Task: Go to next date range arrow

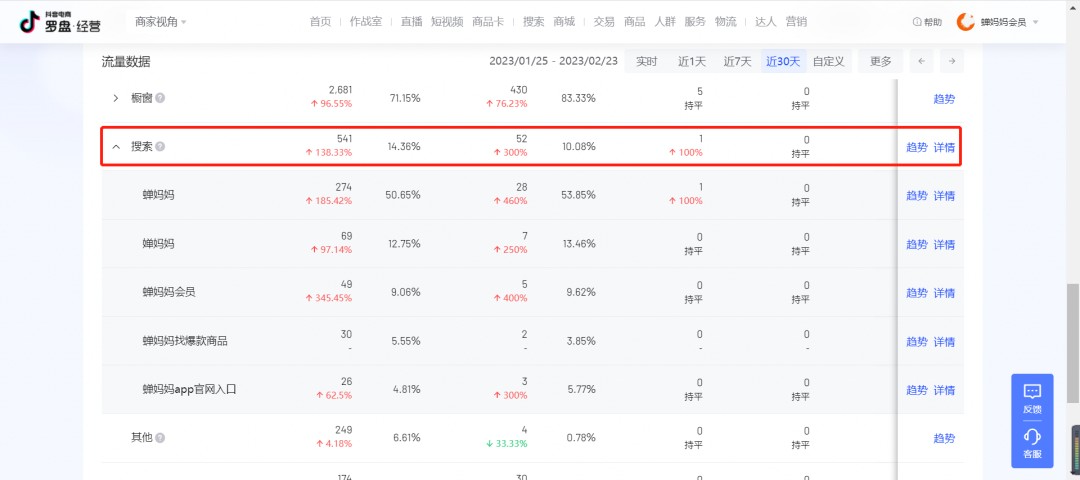Action: (952, 61)
